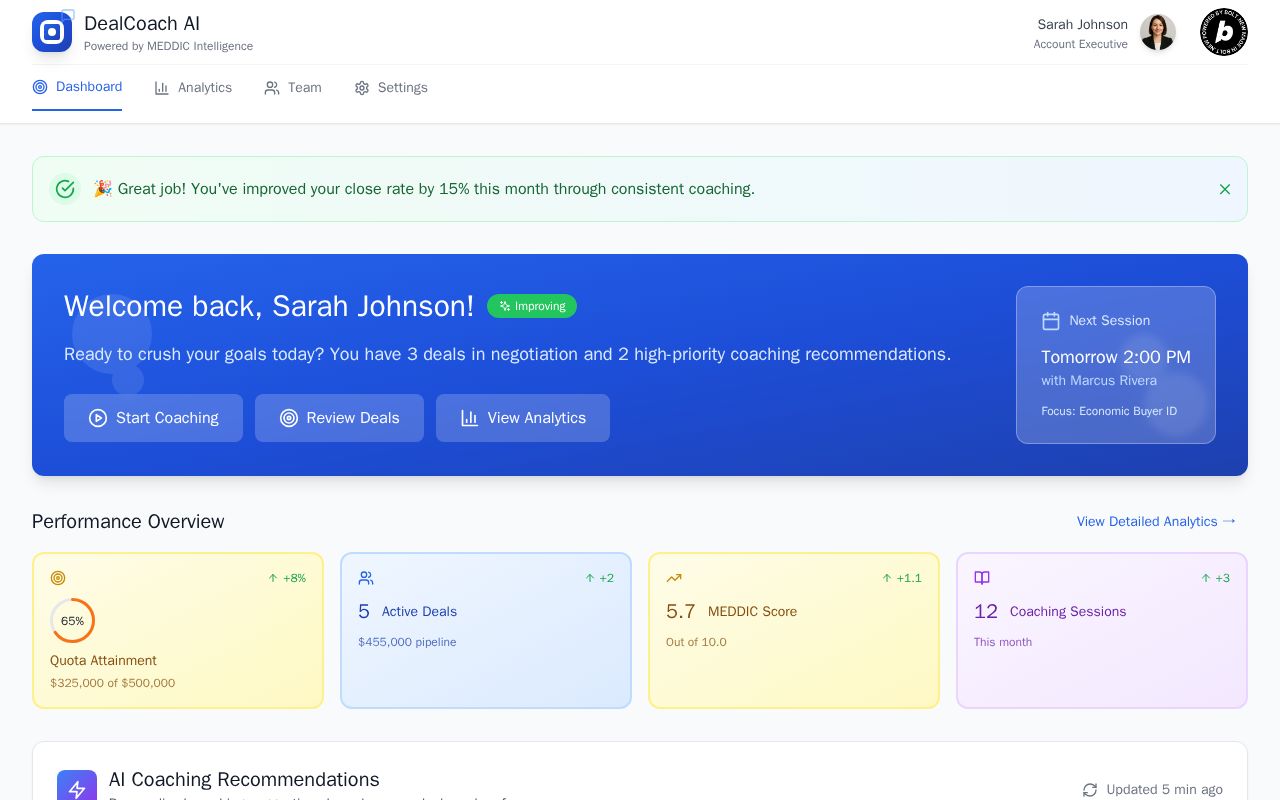
Task: Click the 65% quota progress ring
Action: 72,621
